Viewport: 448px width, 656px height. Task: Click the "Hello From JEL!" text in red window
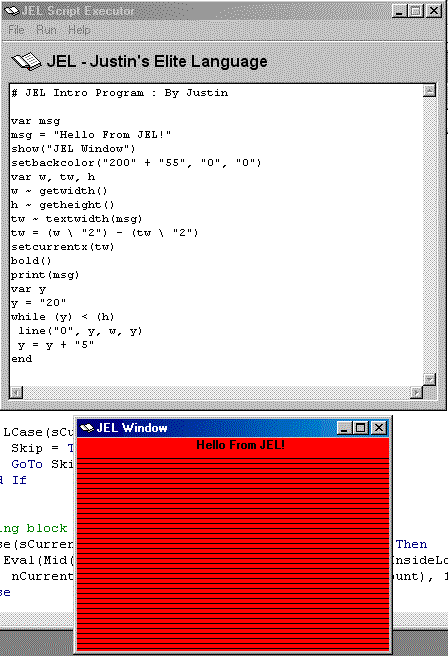point(241,445)
